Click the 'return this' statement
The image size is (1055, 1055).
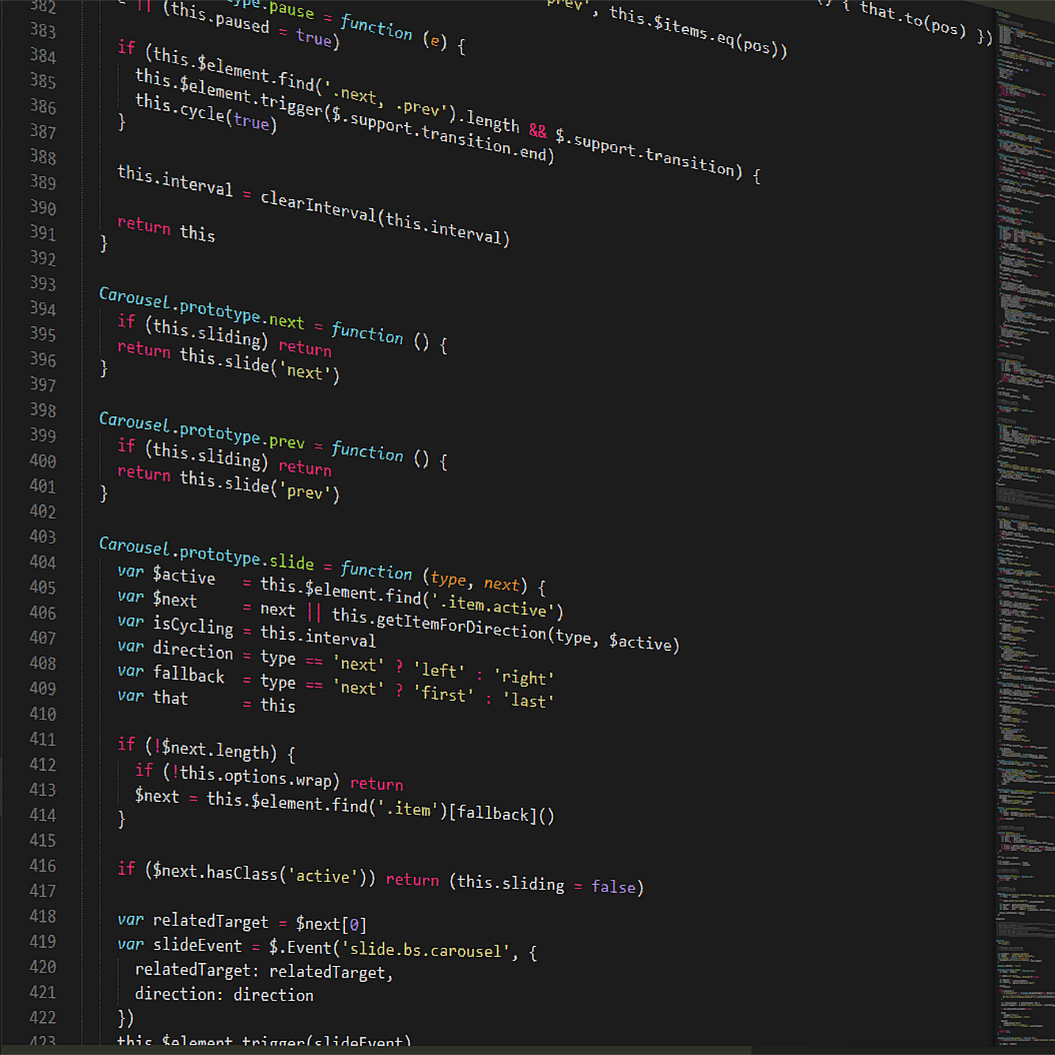166,229
